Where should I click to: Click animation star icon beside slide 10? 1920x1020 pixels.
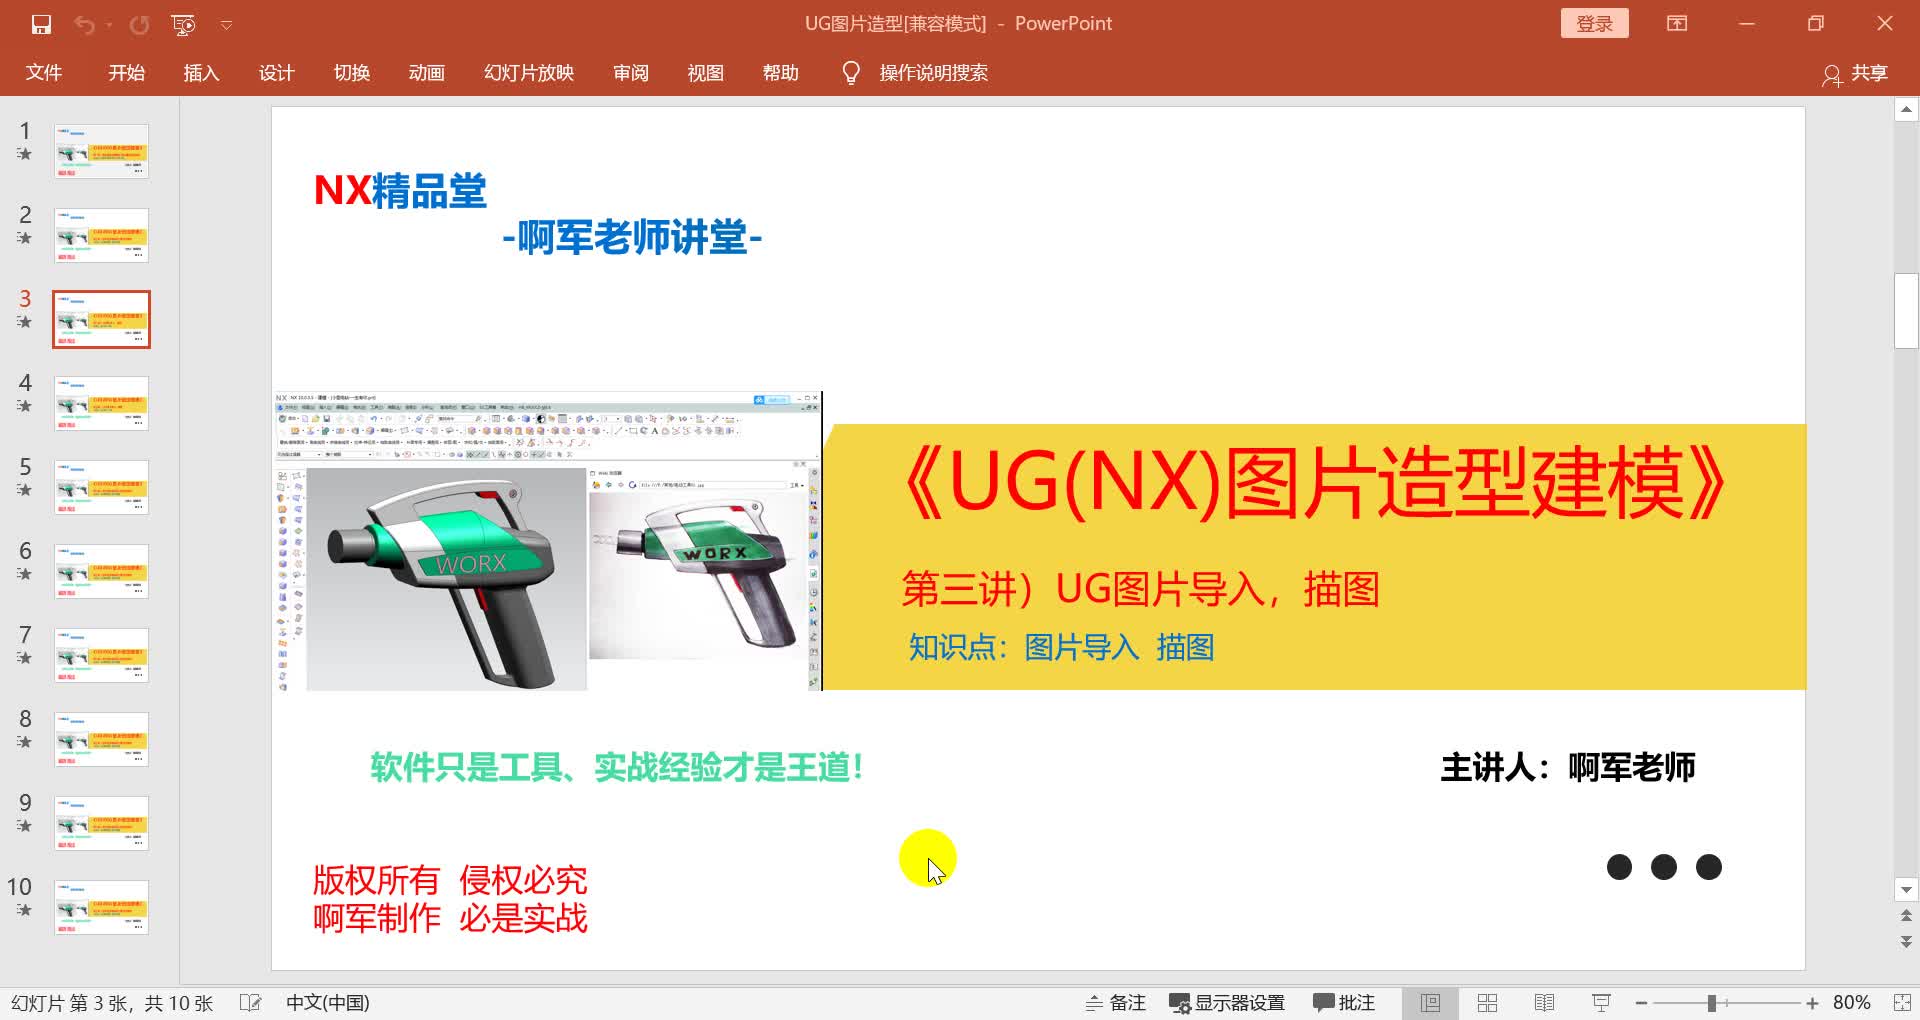click(24, 910)
